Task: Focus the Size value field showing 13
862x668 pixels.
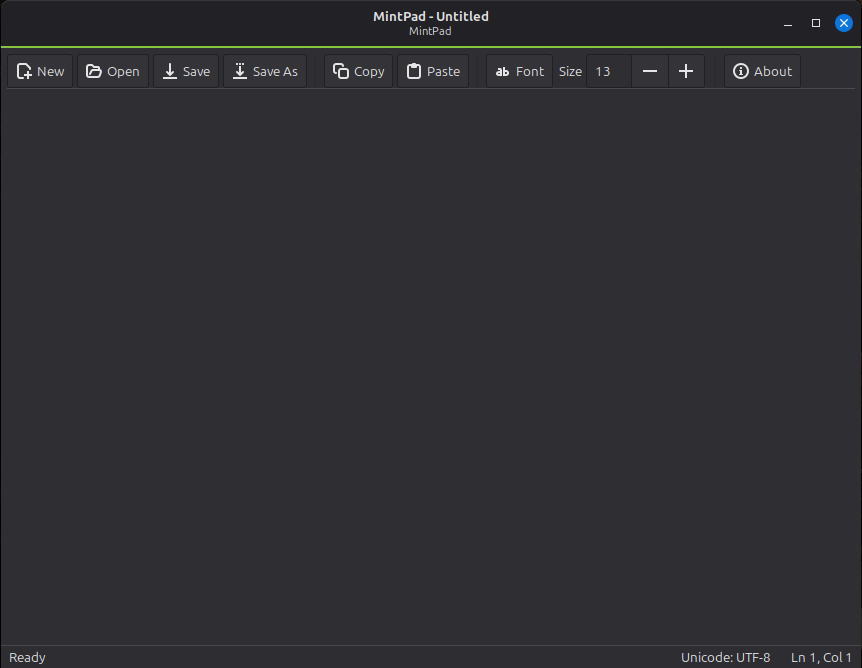Action: click(609, 71)
